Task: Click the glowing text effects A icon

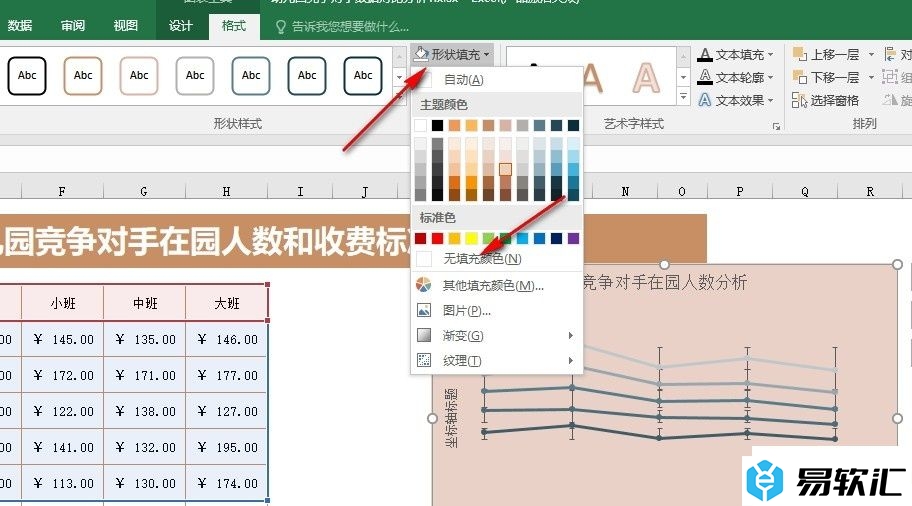Action: coord(705,100)
